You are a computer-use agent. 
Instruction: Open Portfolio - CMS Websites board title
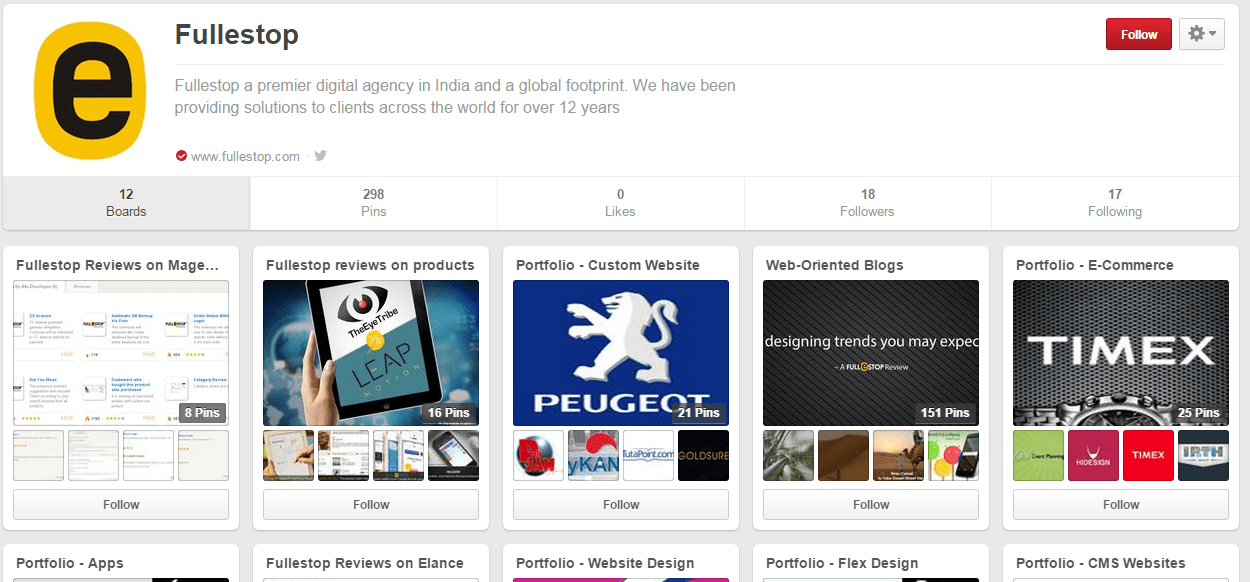point(1101,563)
